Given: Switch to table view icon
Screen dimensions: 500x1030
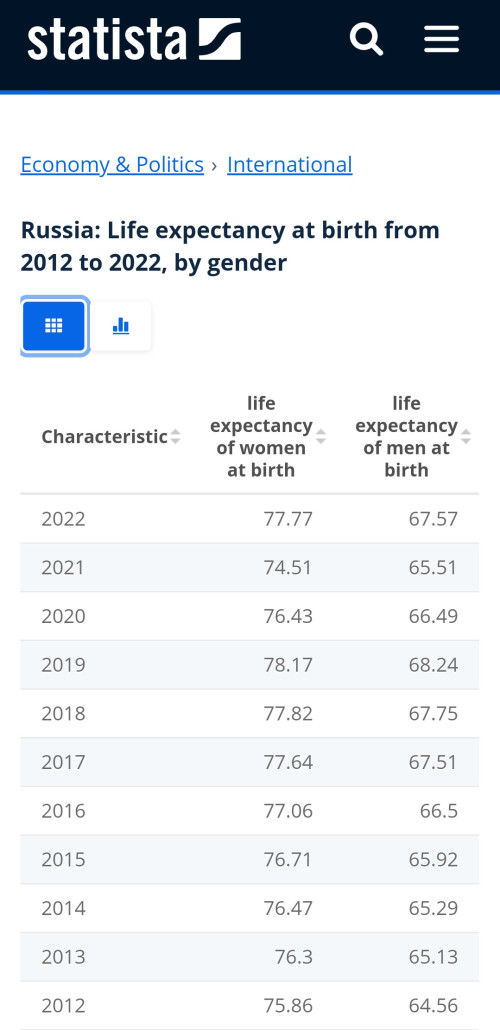Looking at the screenshot, I should point(54,326).
